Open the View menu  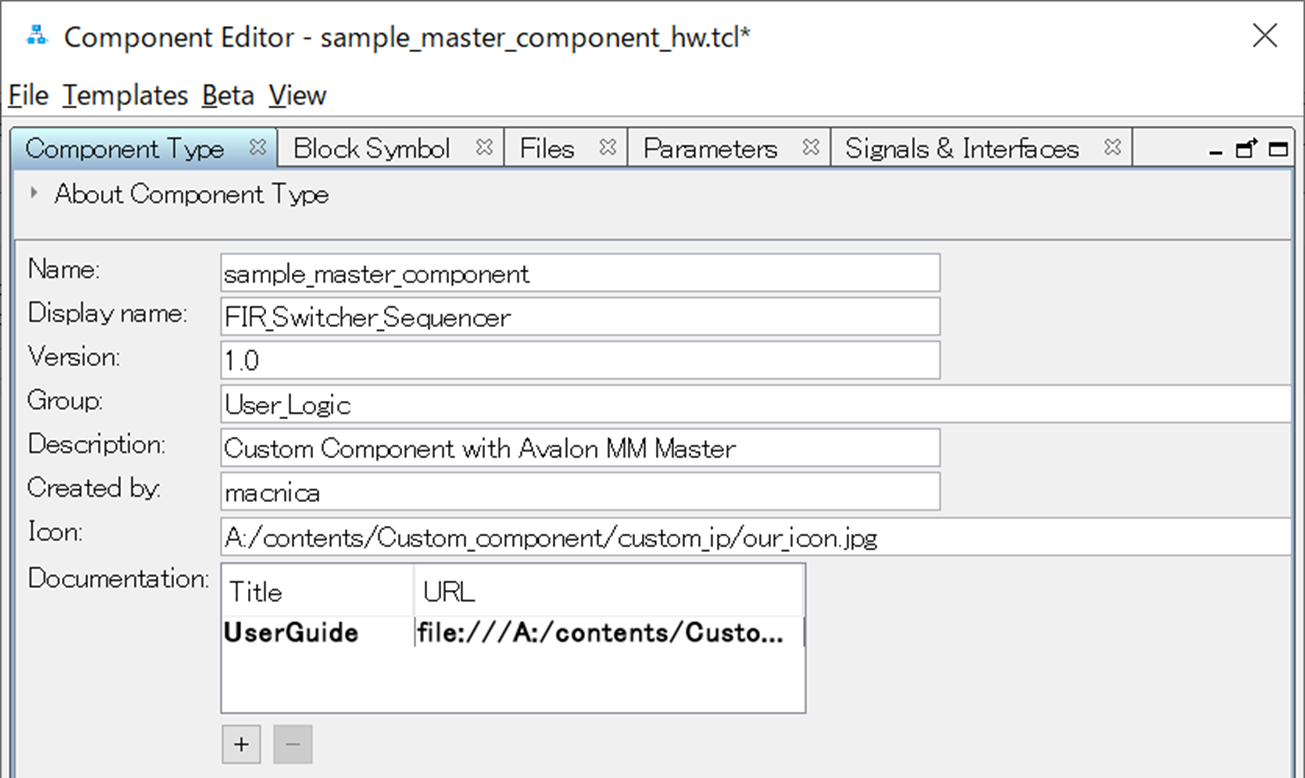click(297, 95)
